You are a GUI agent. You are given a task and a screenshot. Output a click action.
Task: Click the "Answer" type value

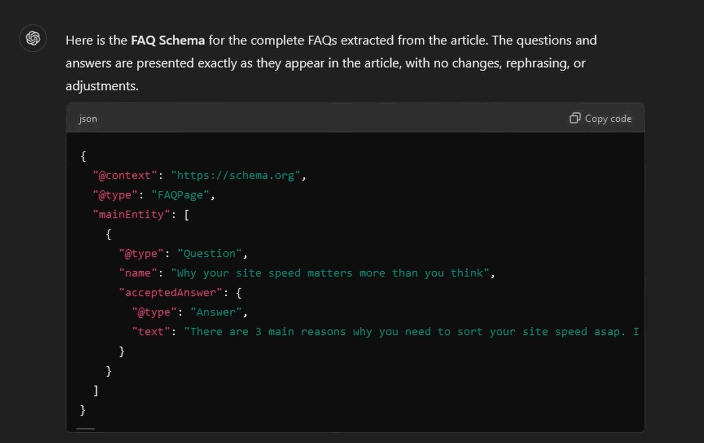[x=216, y=312]
